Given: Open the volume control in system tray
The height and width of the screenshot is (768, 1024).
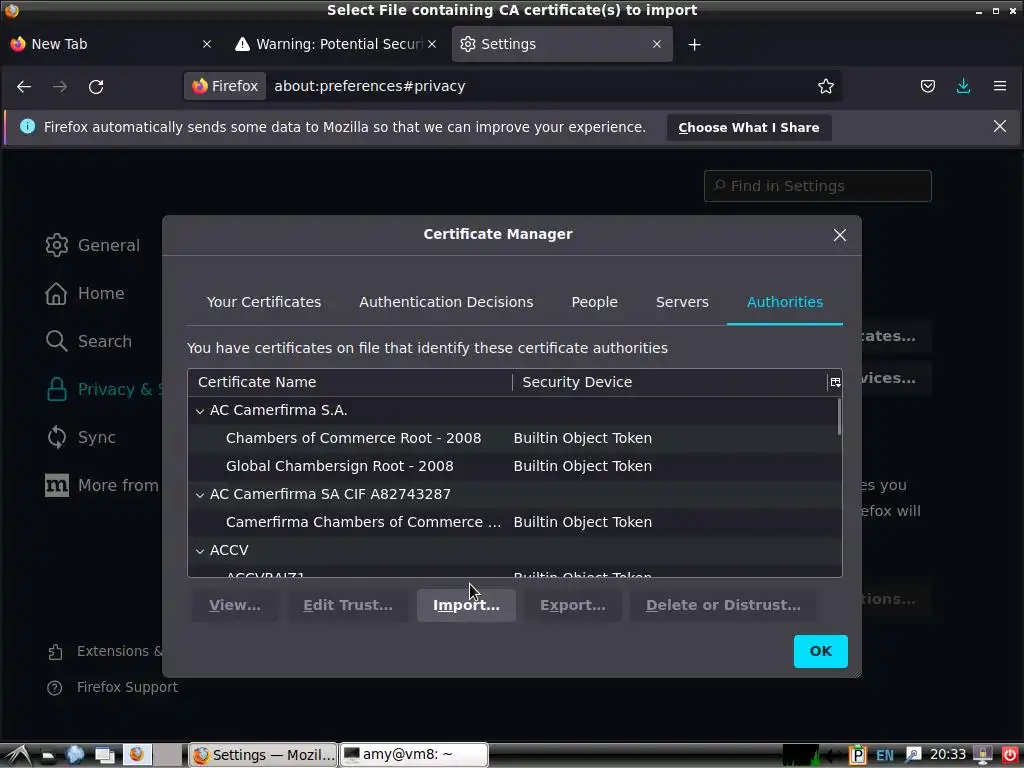Looking at the screenshot, I should click(x=833, y=756).
